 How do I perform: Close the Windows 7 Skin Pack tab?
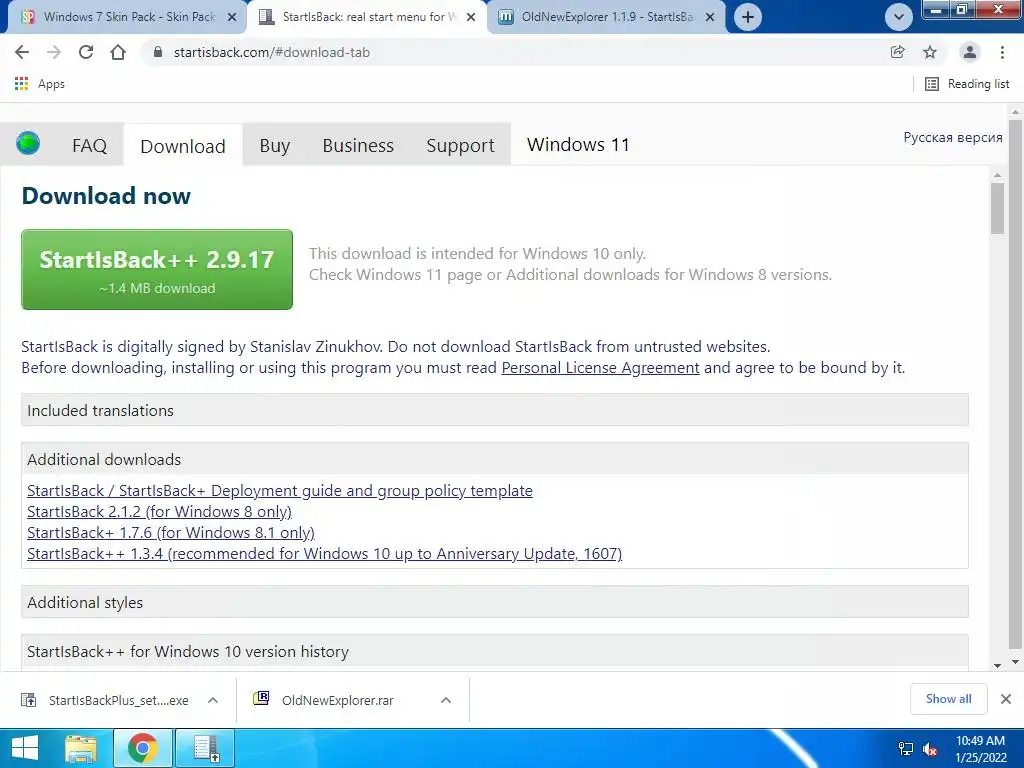click(232, 17)
